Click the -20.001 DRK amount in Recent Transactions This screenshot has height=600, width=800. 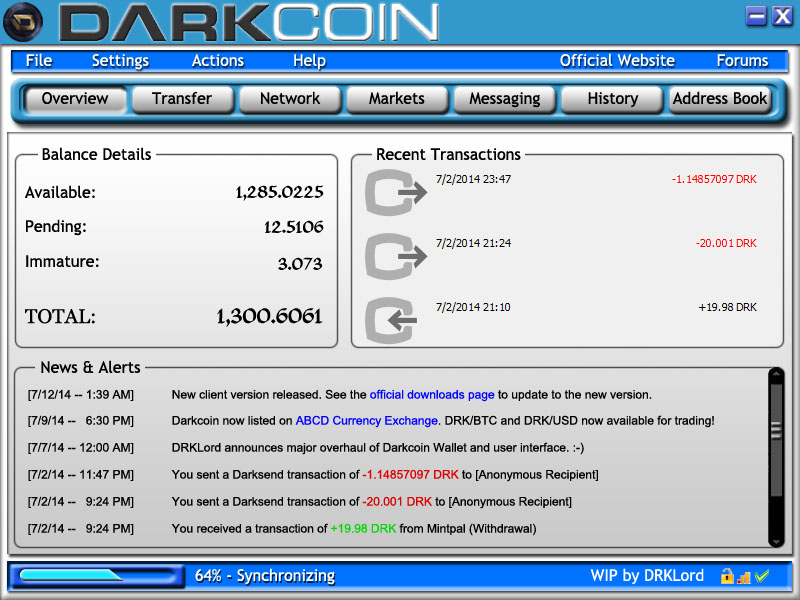click(726, 243)
